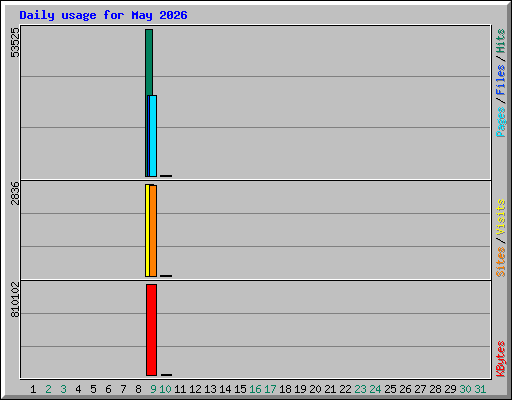Click the red KBytes bar
Viewport: 512px width, 400px height.
click(151, 330)
